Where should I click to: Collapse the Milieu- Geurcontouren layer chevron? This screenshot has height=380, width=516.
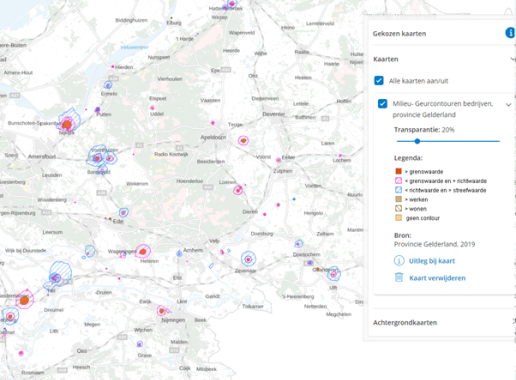(508, 105)
